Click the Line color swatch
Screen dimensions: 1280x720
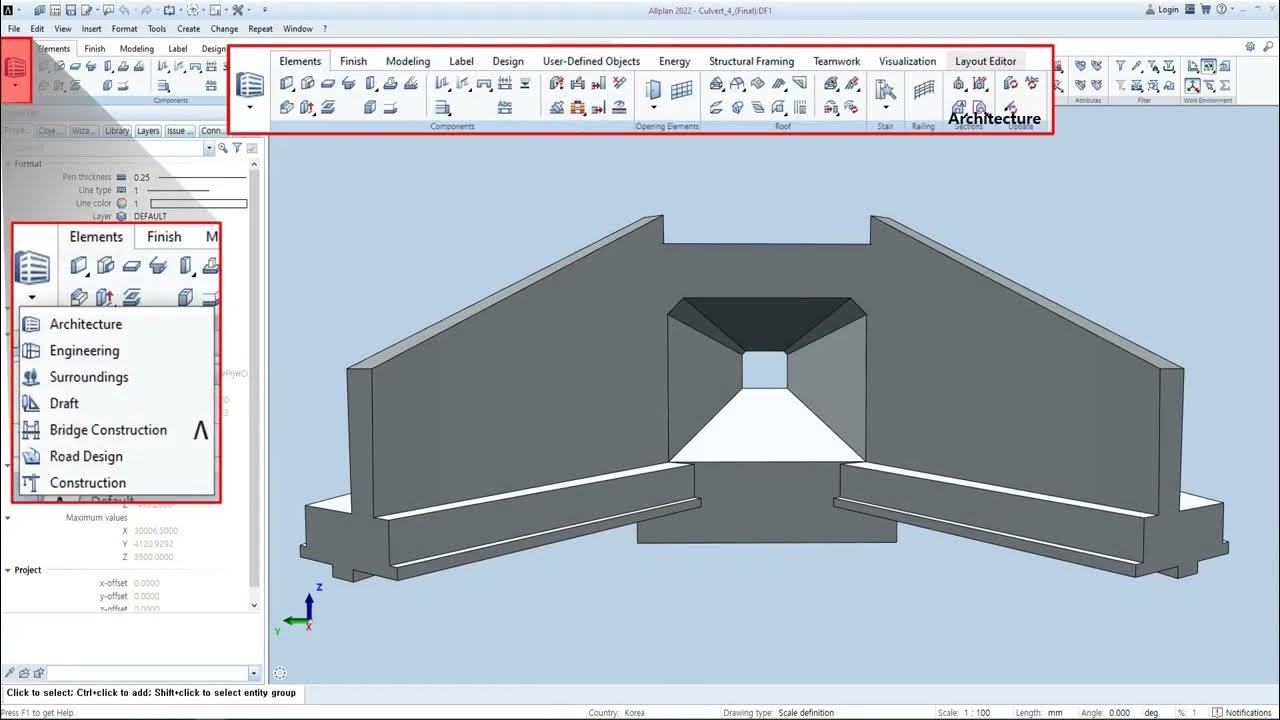[198, 203]
